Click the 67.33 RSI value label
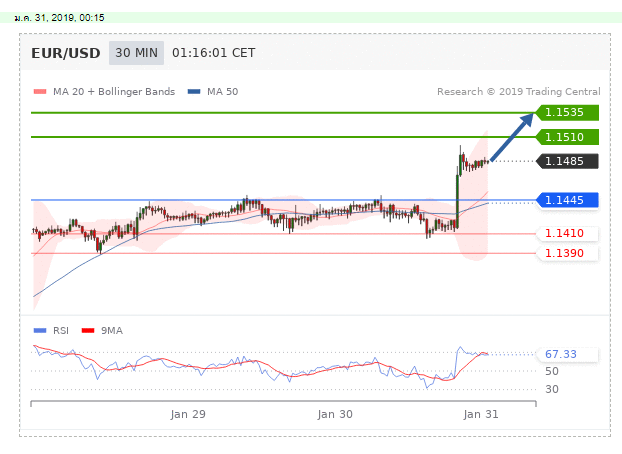This screenshot has width=622, height=454. point(567,354)
